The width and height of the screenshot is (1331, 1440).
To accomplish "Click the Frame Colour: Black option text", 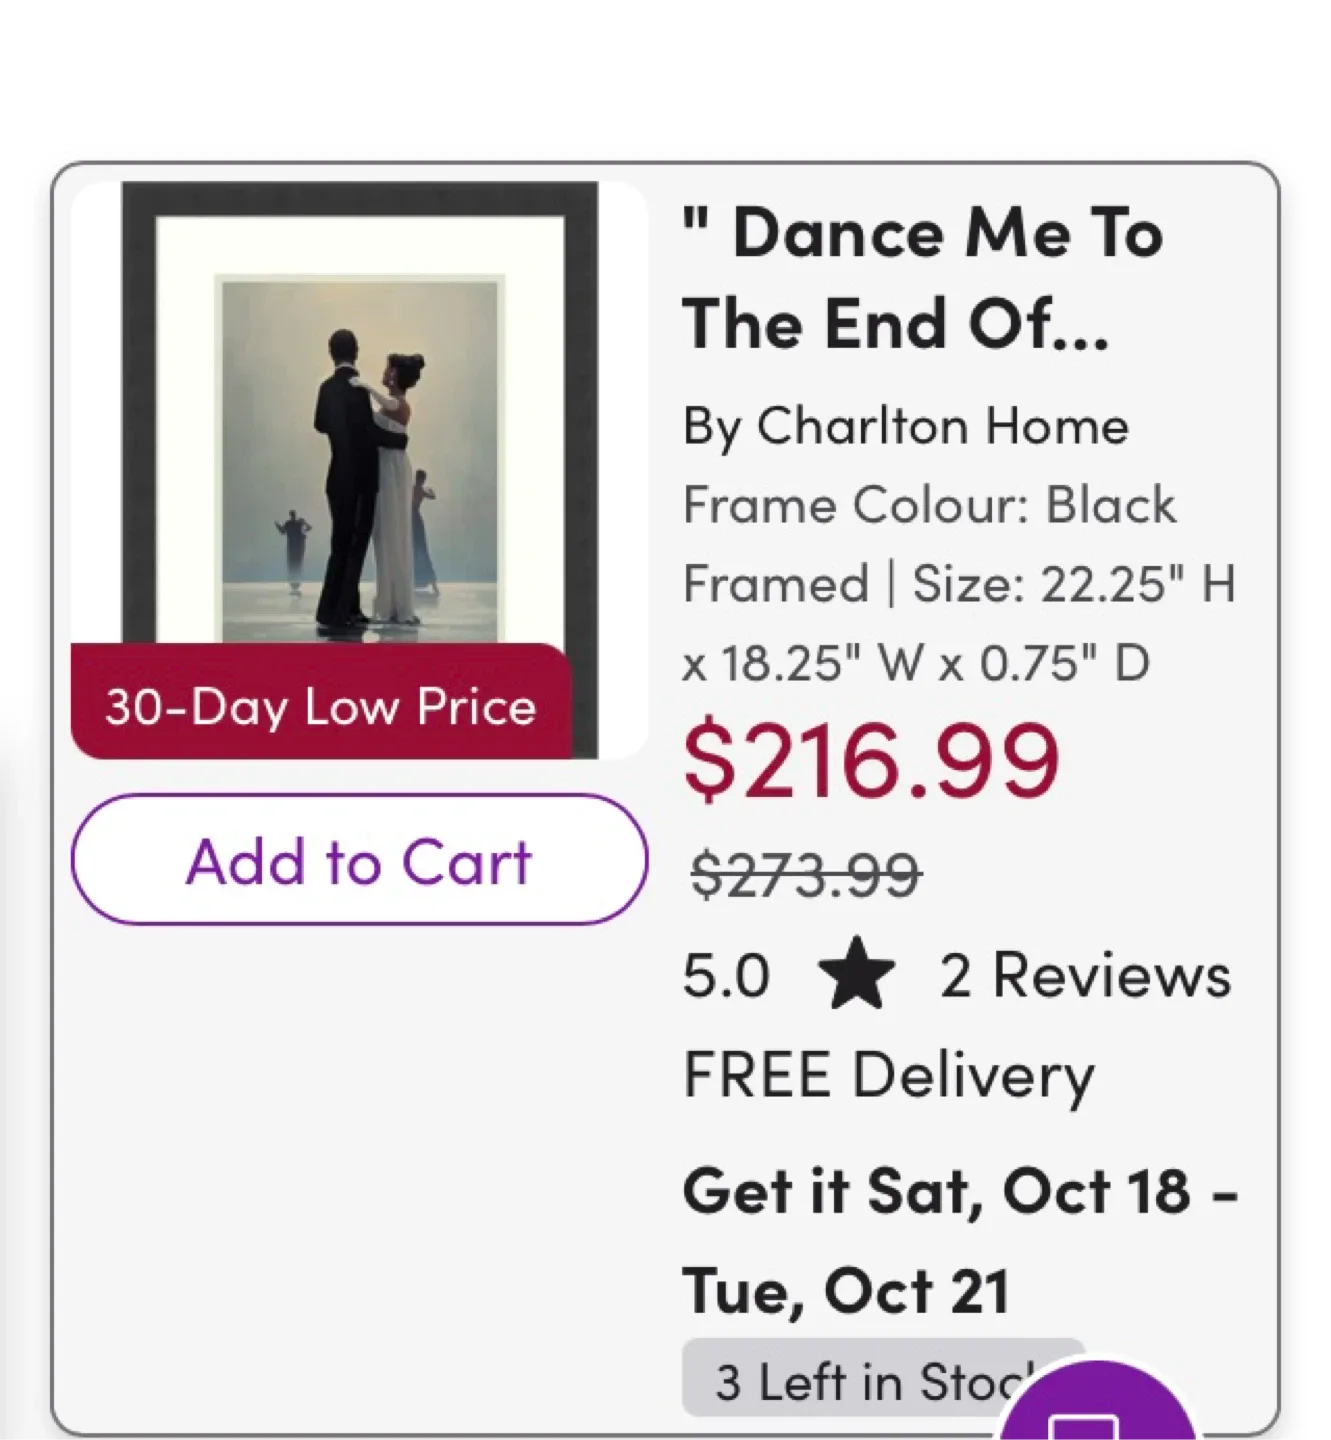I will click(x=929, y=505).
